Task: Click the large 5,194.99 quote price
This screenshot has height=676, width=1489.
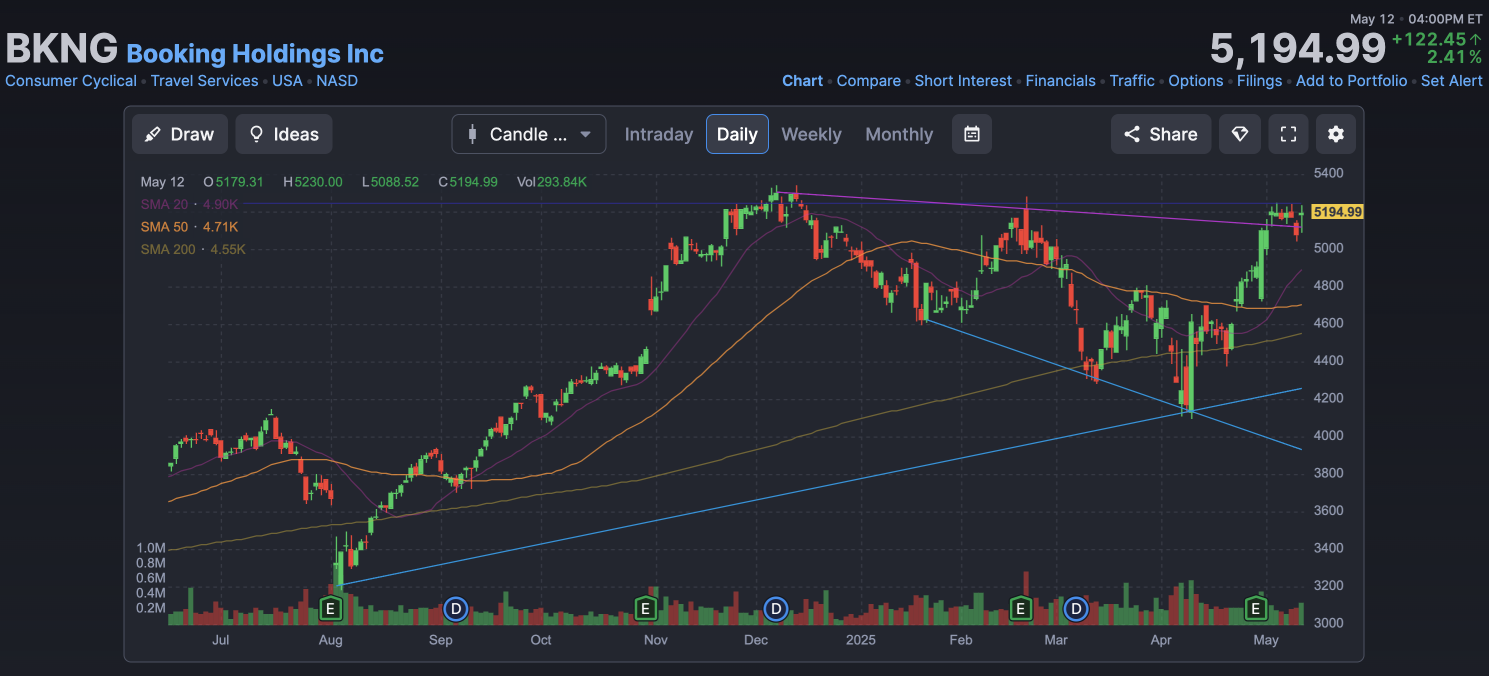Action: 1297,48
